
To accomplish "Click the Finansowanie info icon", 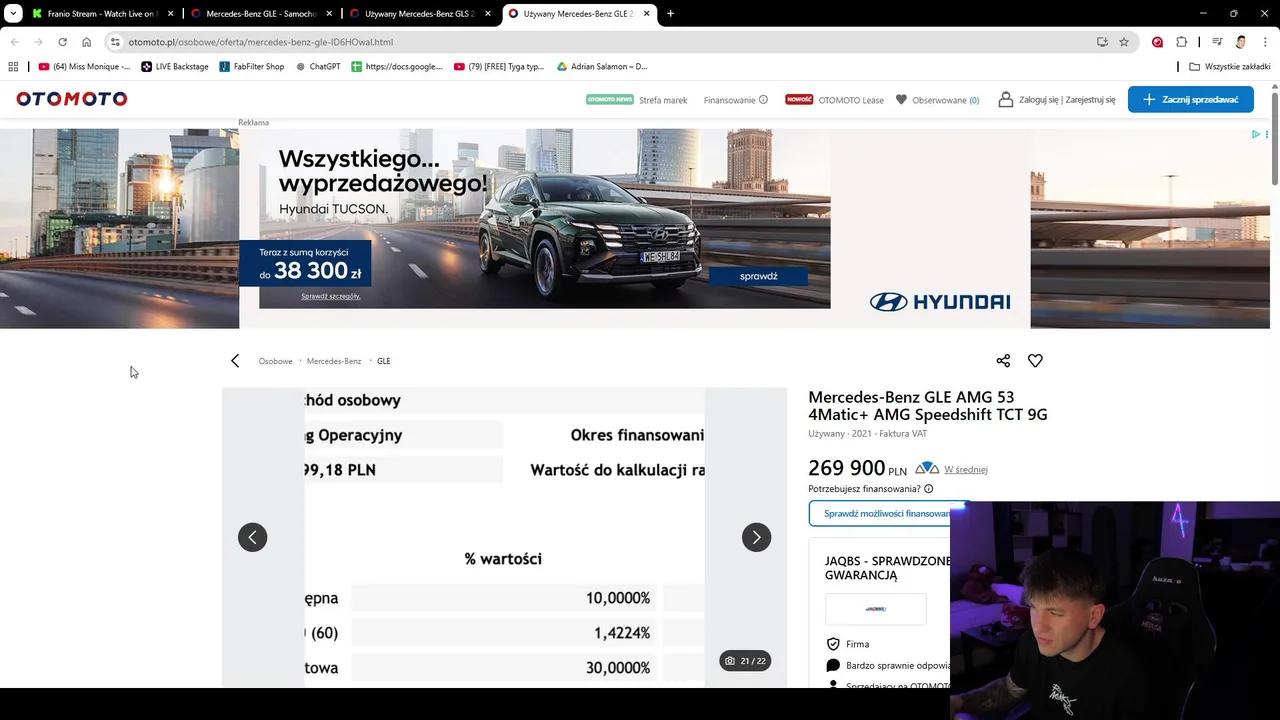I will point(763,100).
